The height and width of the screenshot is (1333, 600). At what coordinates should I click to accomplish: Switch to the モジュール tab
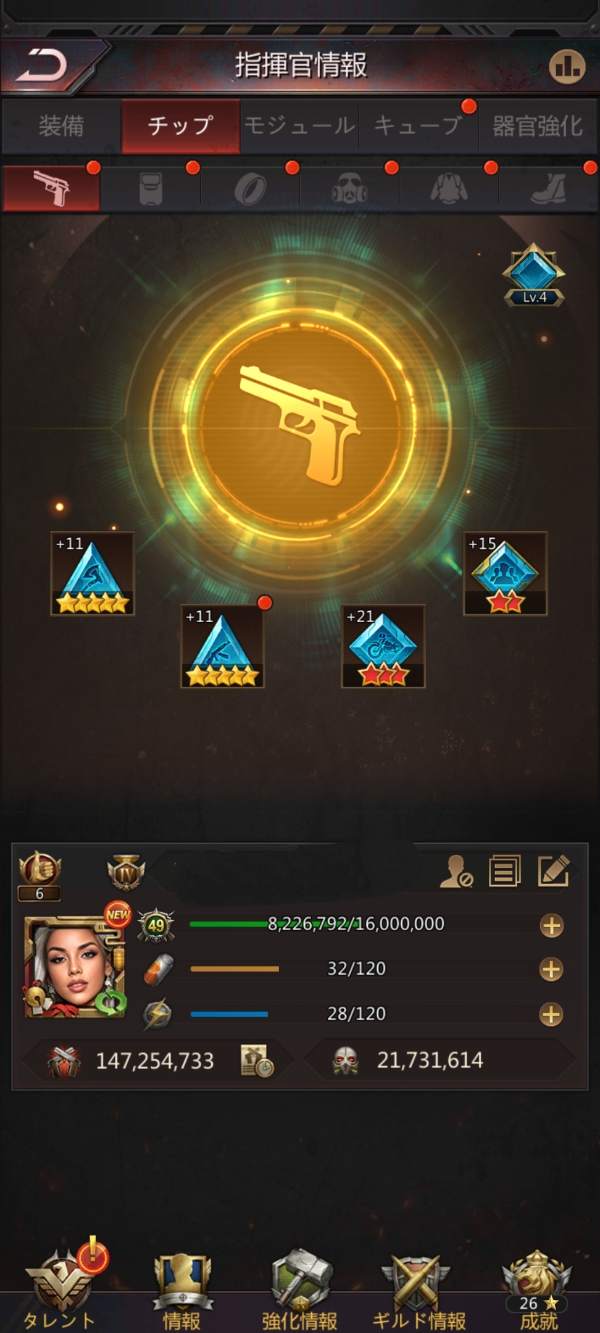(x=299, y=126)
